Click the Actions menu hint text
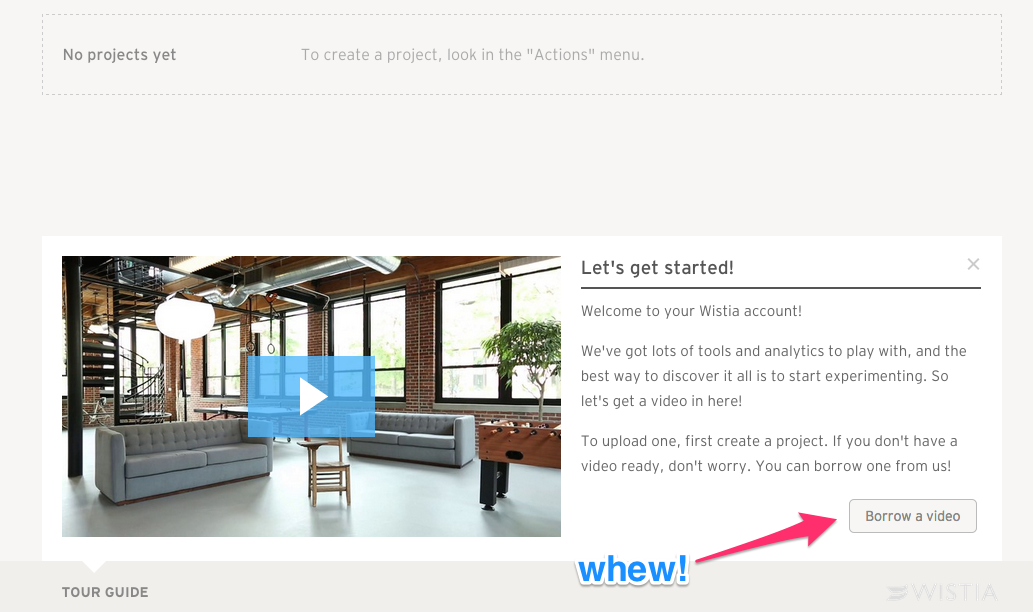 [x=472, y=55]
